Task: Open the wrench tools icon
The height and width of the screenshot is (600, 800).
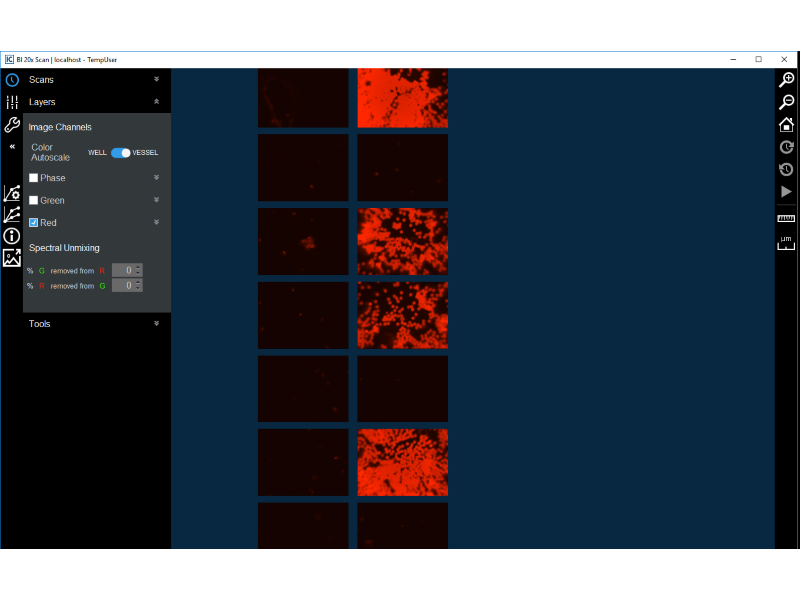Action: 12,124
